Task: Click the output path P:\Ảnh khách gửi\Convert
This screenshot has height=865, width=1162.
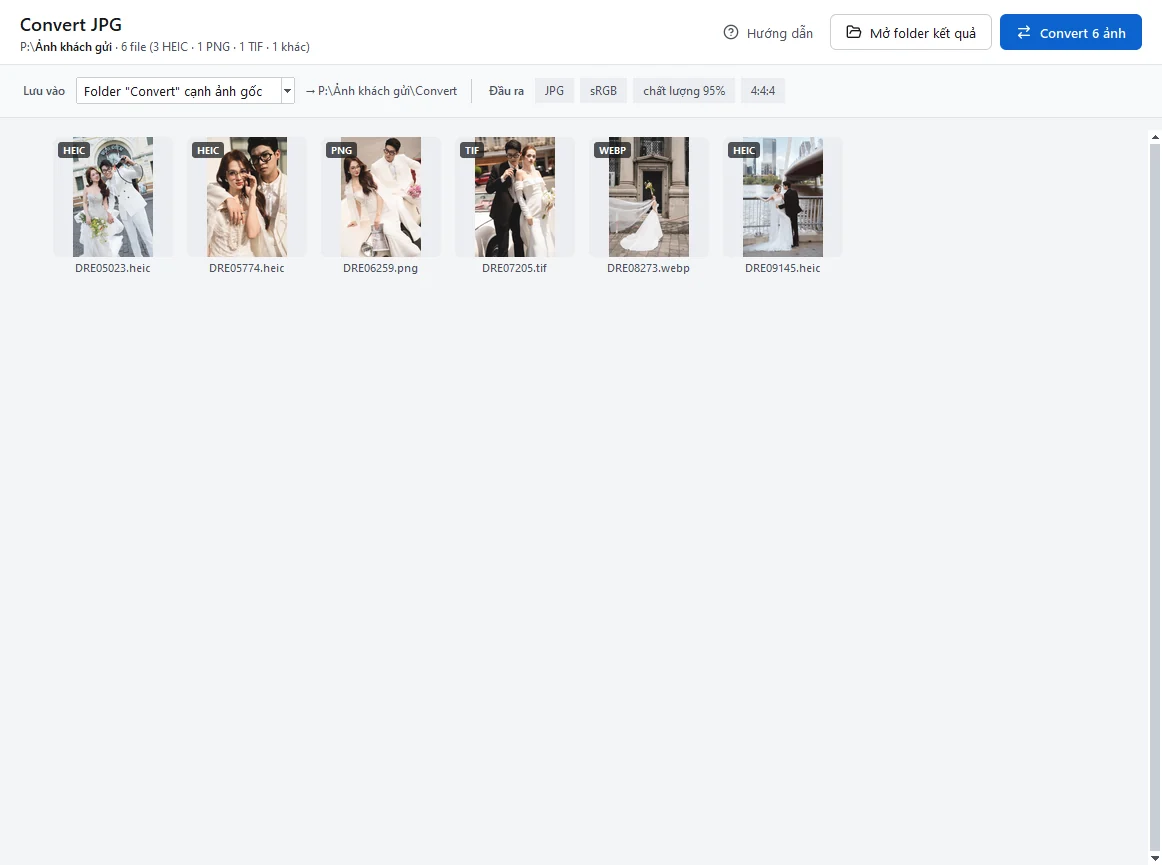Action: coord(388,91)
